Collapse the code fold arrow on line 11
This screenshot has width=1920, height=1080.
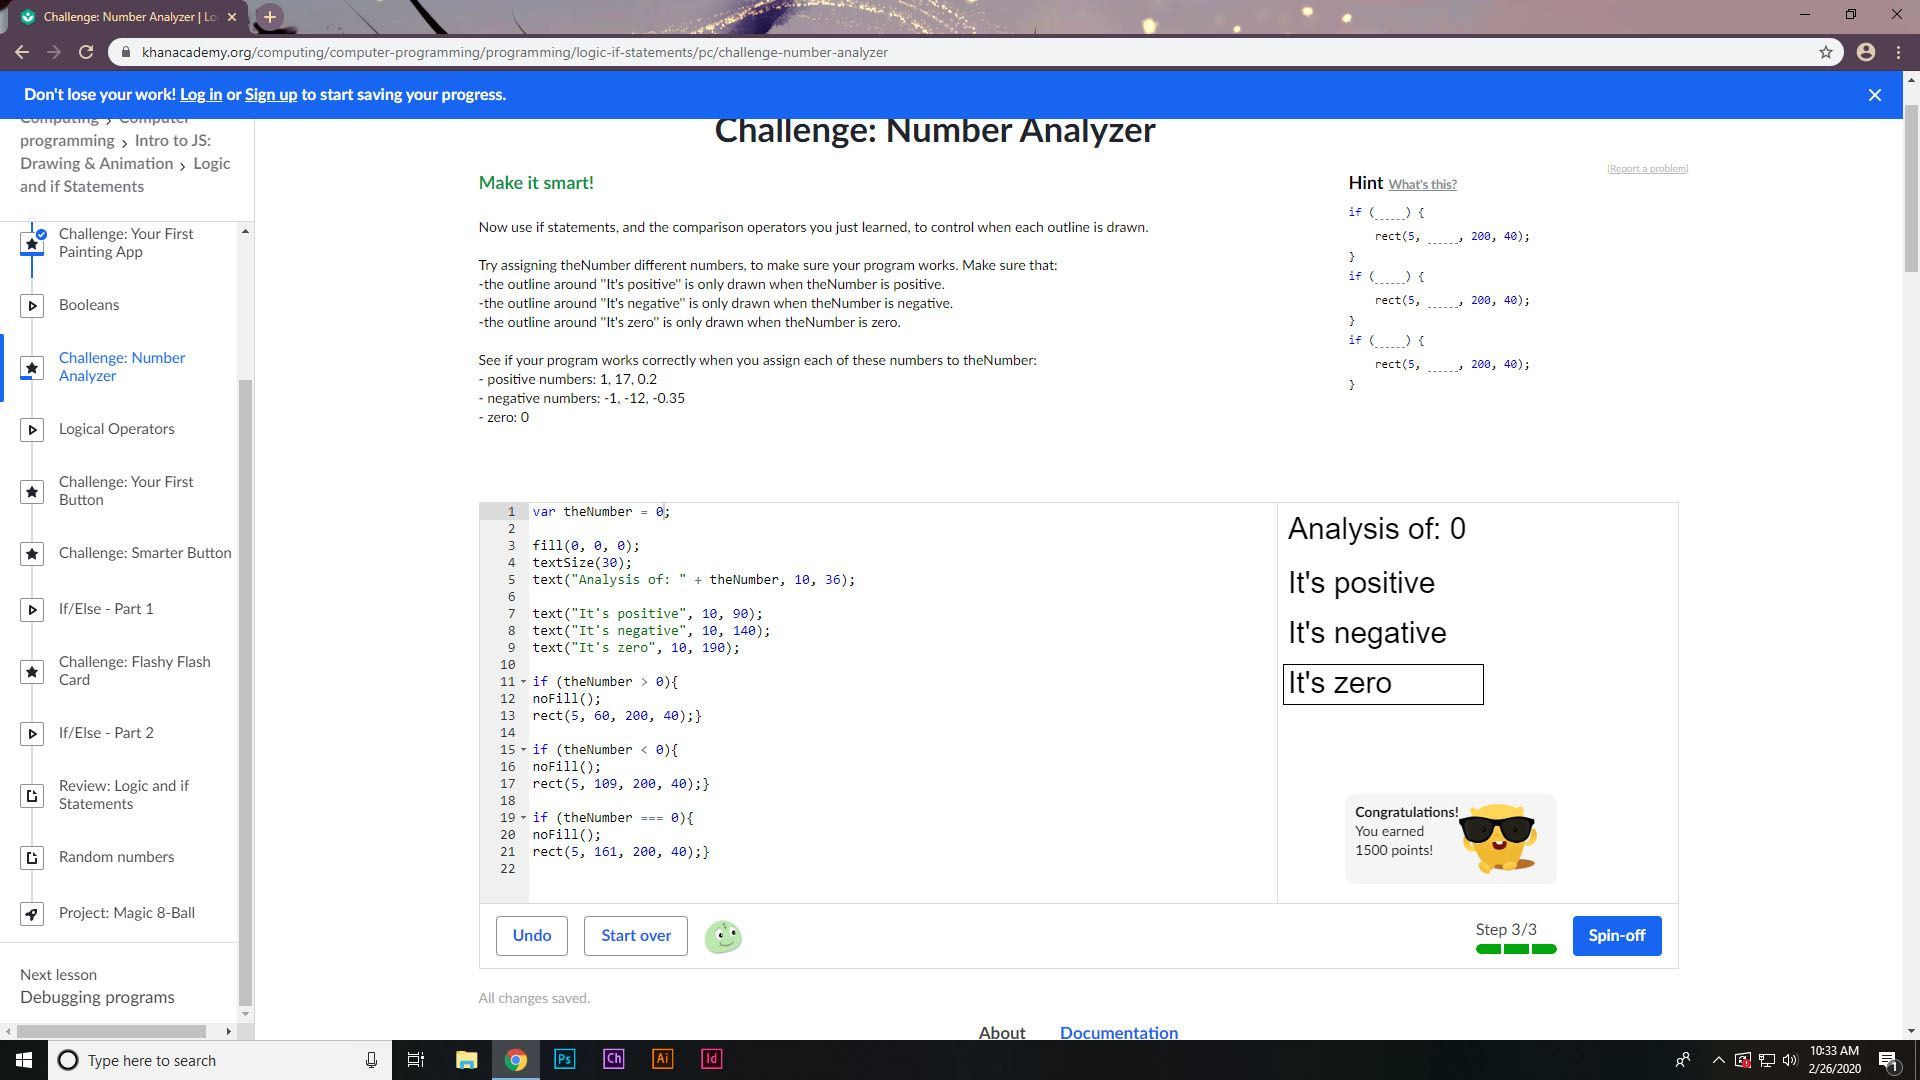(x=523, y=682)
